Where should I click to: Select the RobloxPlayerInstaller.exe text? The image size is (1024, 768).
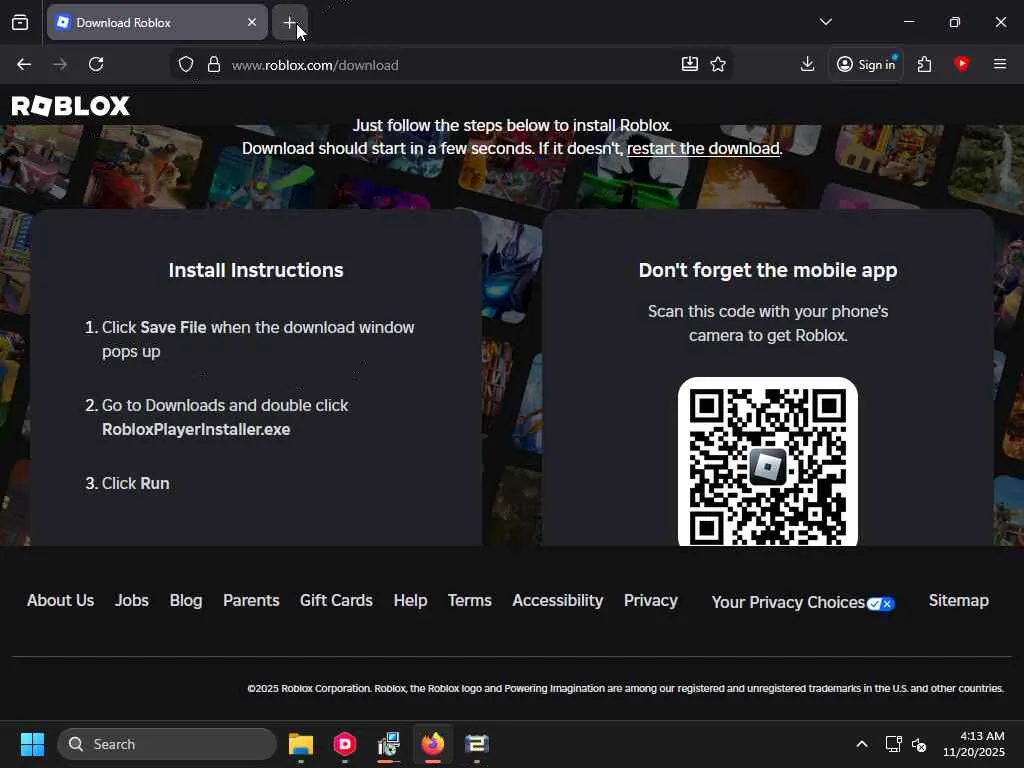click(196, 430)
